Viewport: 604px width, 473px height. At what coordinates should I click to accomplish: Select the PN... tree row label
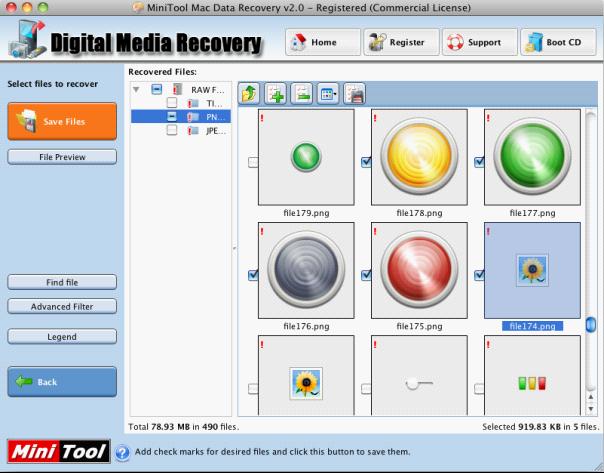coord(216,117)
